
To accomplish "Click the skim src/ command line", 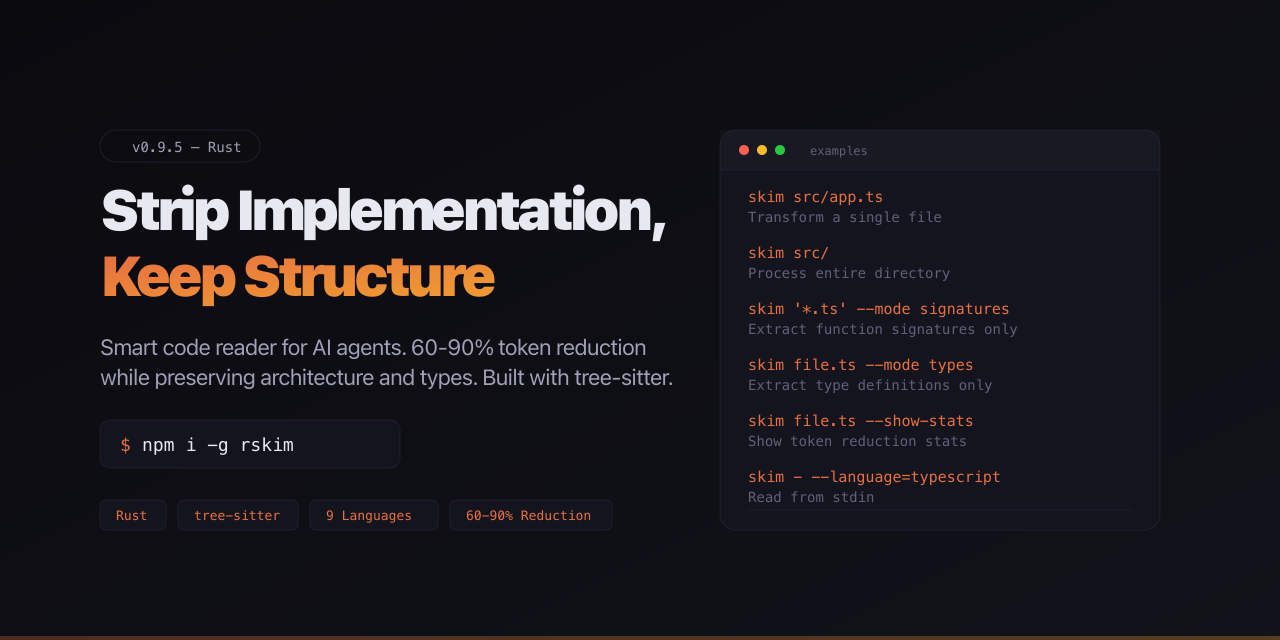I will click(788, 253).
